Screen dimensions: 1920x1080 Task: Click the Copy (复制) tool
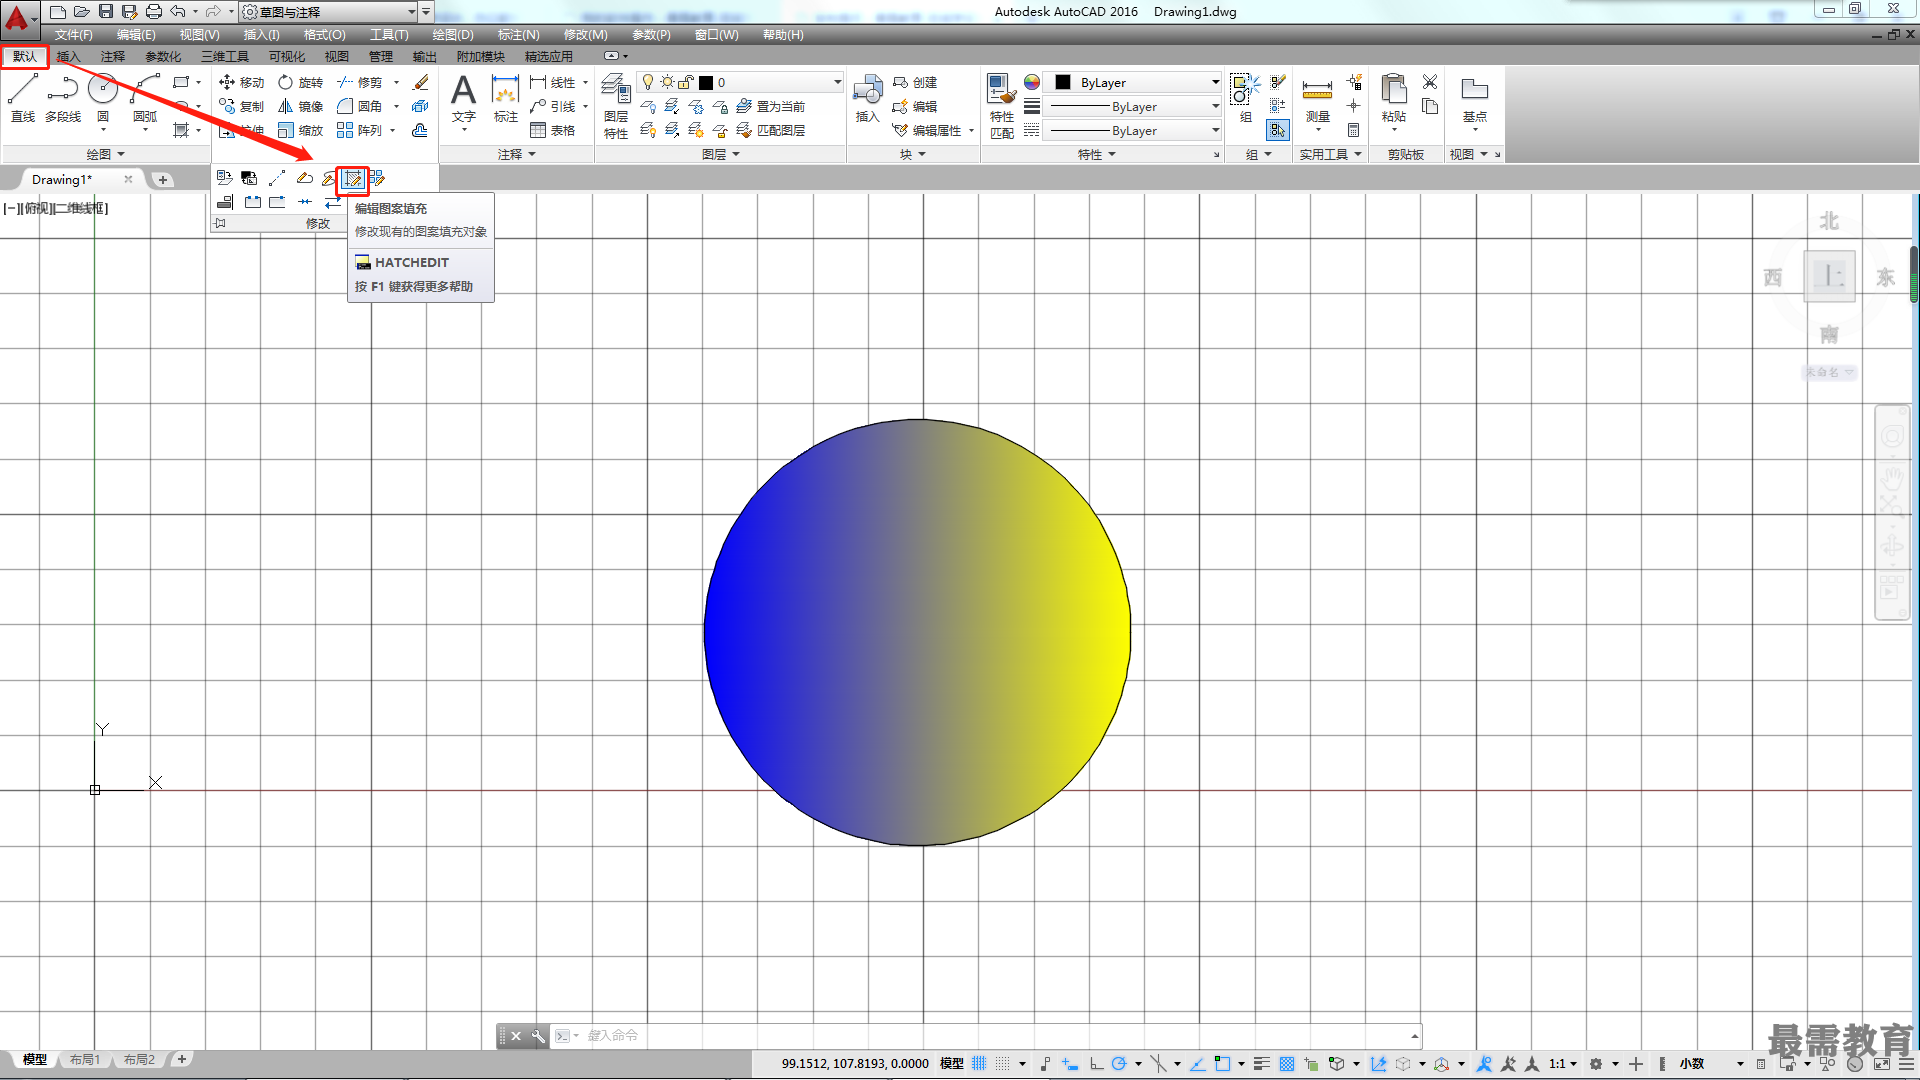tap(241, 106)
